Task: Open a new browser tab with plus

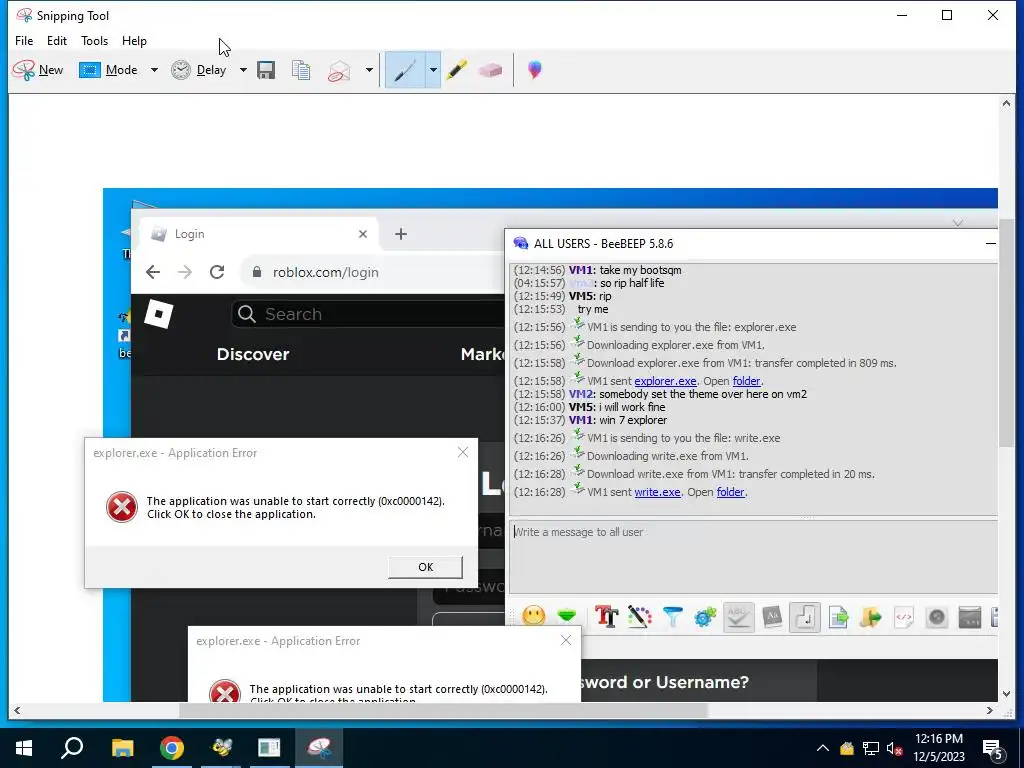Action: point(401,234)
